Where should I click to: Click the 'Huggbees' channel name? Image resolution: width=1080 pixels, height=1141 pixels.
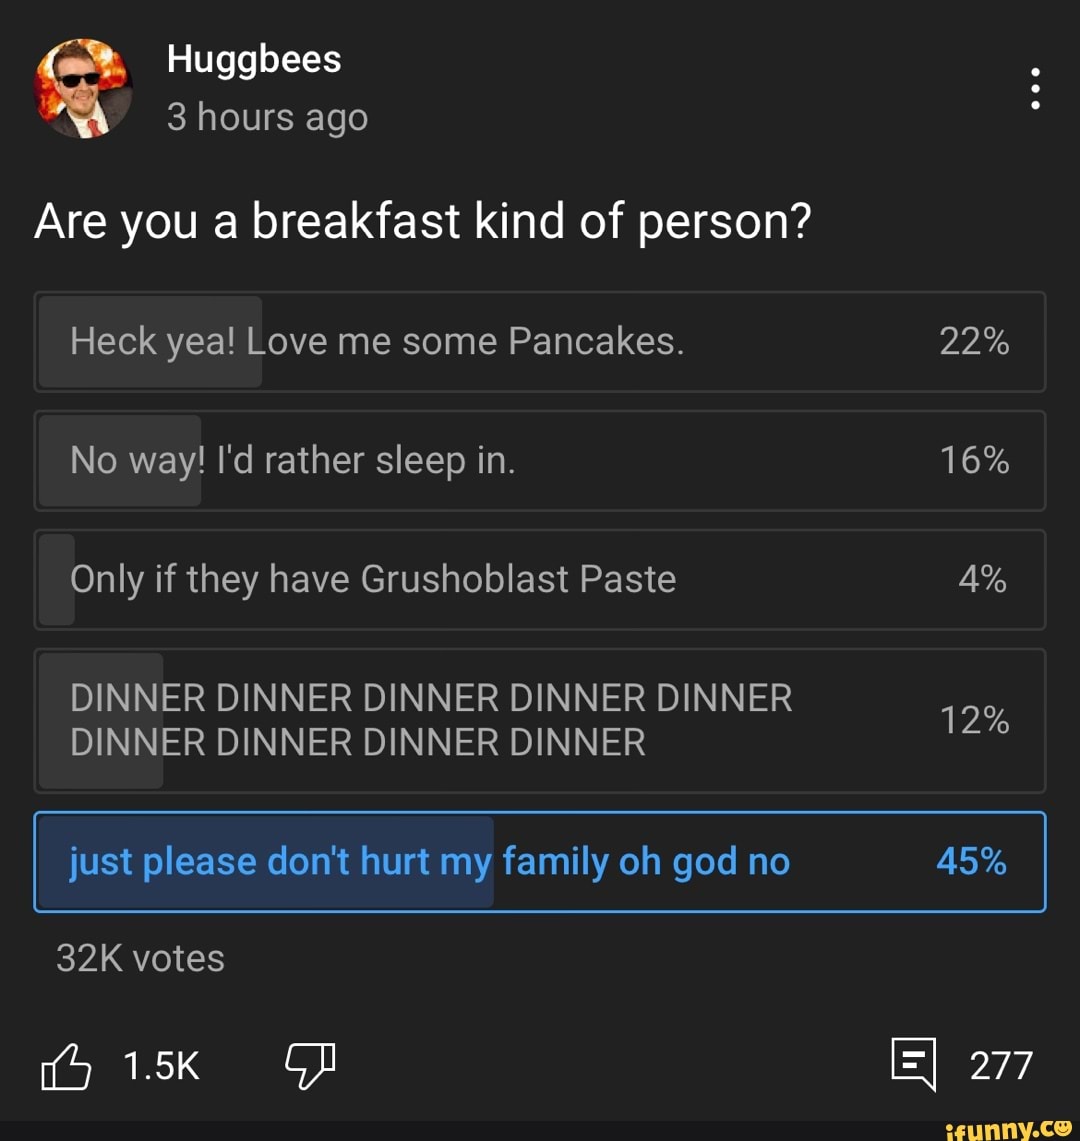pos(253,59)
